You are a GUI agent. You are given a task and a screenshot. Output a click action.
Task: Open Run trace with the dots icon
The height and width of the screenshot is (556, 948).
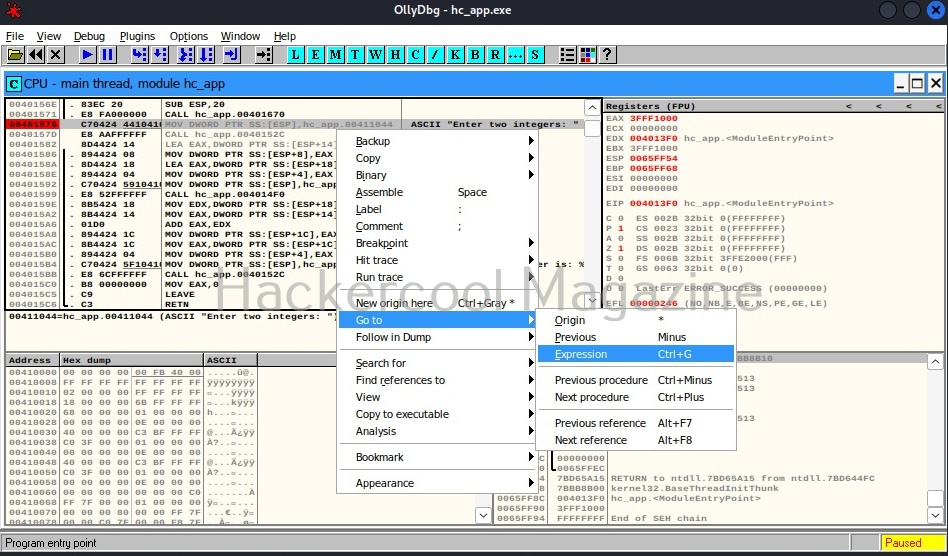tap(515, 55)
